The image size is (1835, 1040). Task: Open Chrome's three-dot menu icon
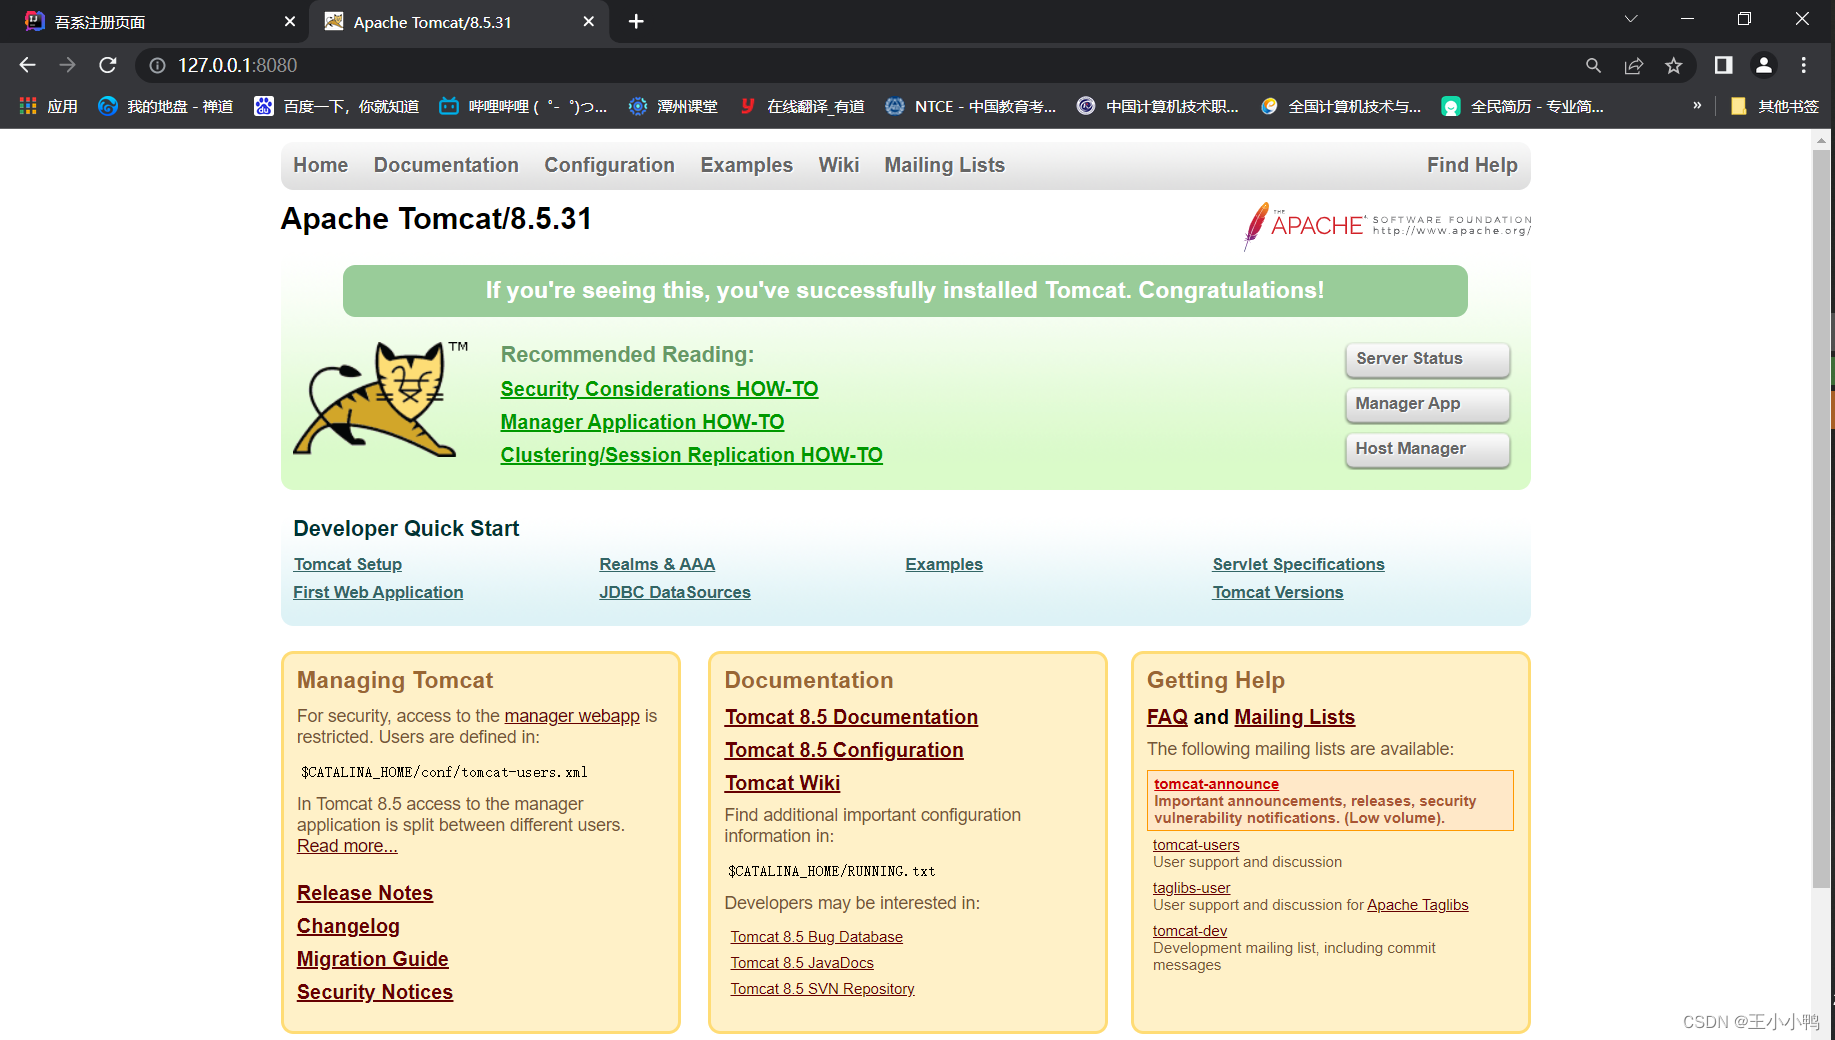pos(1803,65)
